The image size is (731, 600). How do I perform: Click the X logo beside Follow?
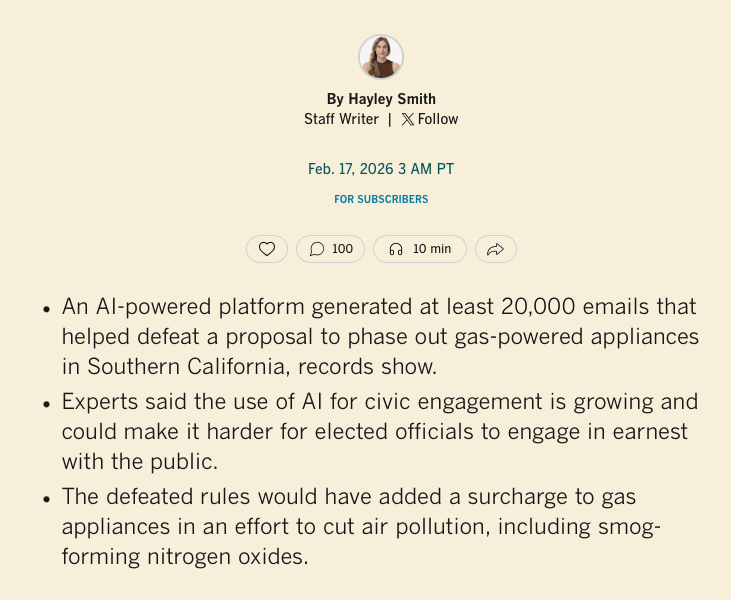point(407,119)
